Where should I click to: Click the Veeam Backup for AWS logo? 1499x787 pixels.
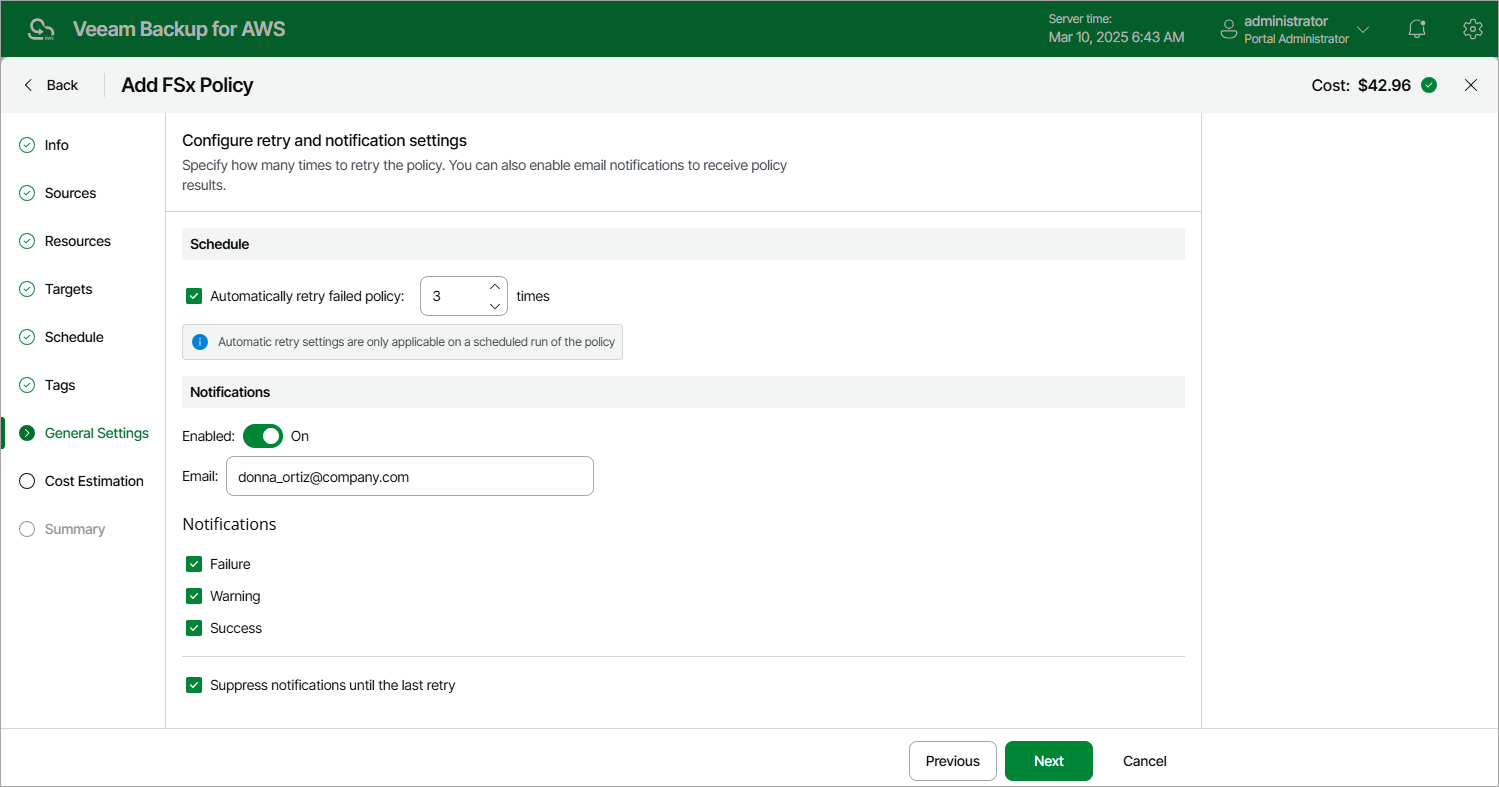(40, 28)
